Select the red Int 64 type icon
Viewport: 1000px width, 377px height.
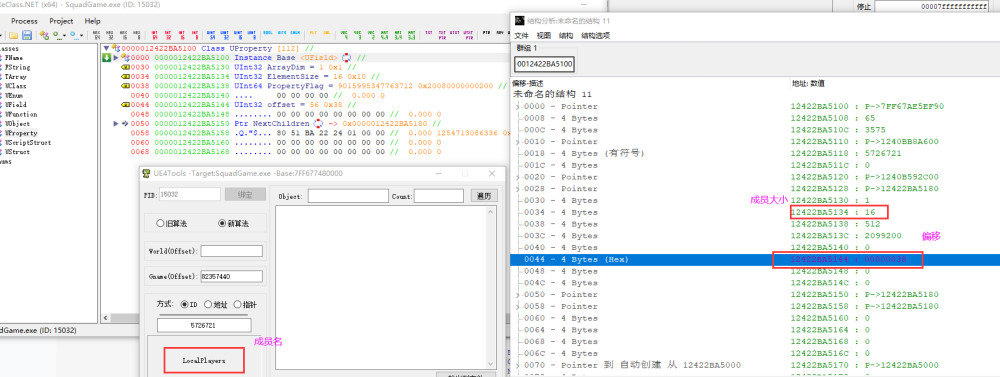(x=154, y=35)
